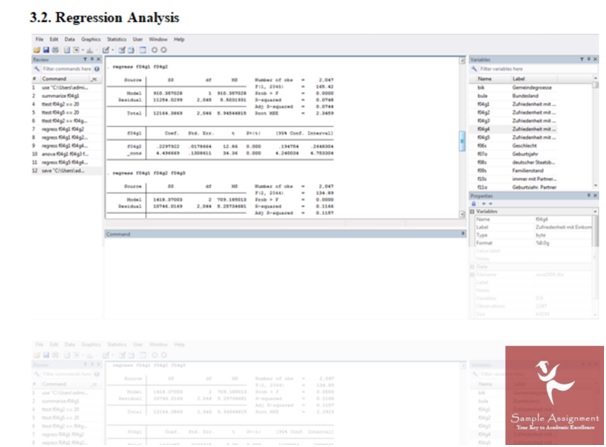Click the Filter commands here field
The height and width of the screenshot is (447, 606).
click(66, 69)
